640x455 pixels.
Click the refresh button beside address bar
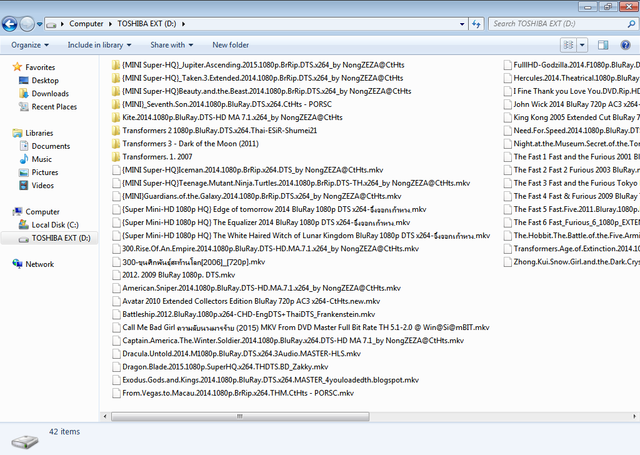[x=476, y=24]
